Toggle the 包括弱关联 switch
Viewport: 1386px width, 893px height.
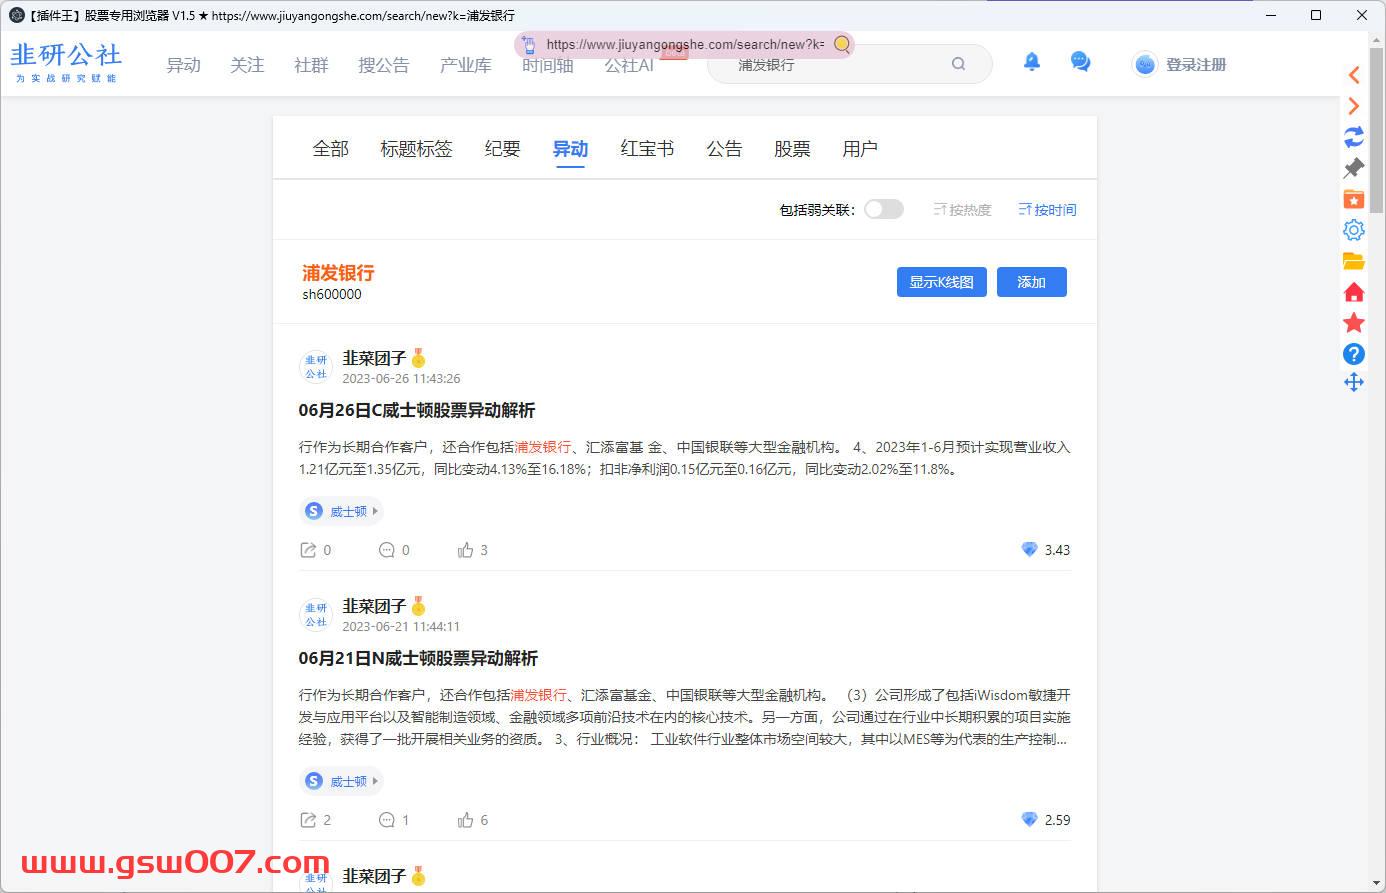click(x=884, y=209)
